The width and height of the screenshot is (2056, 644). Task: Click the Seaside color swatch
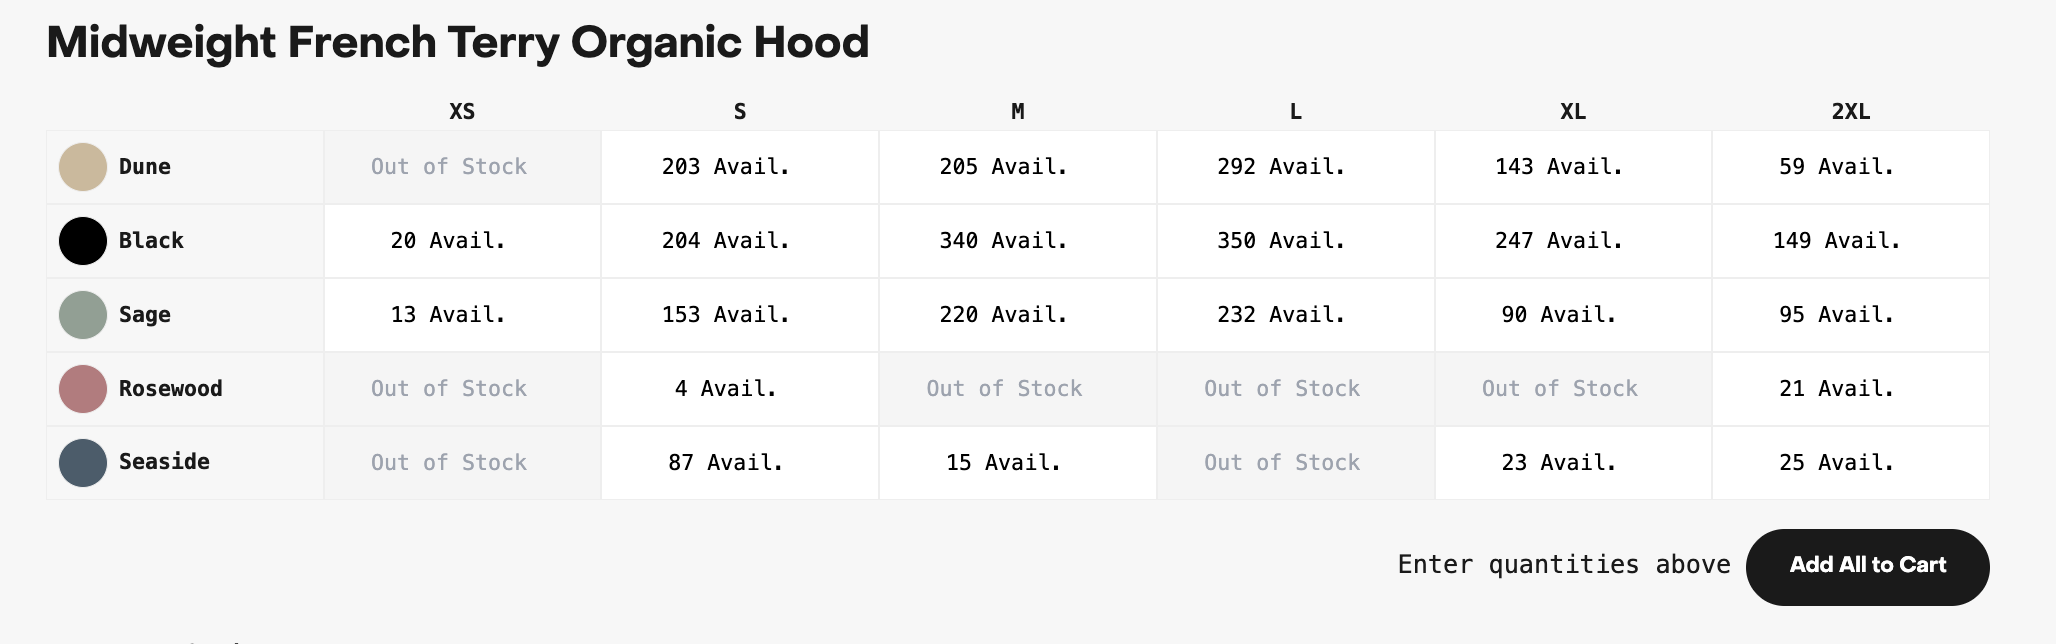coord(83,463)
